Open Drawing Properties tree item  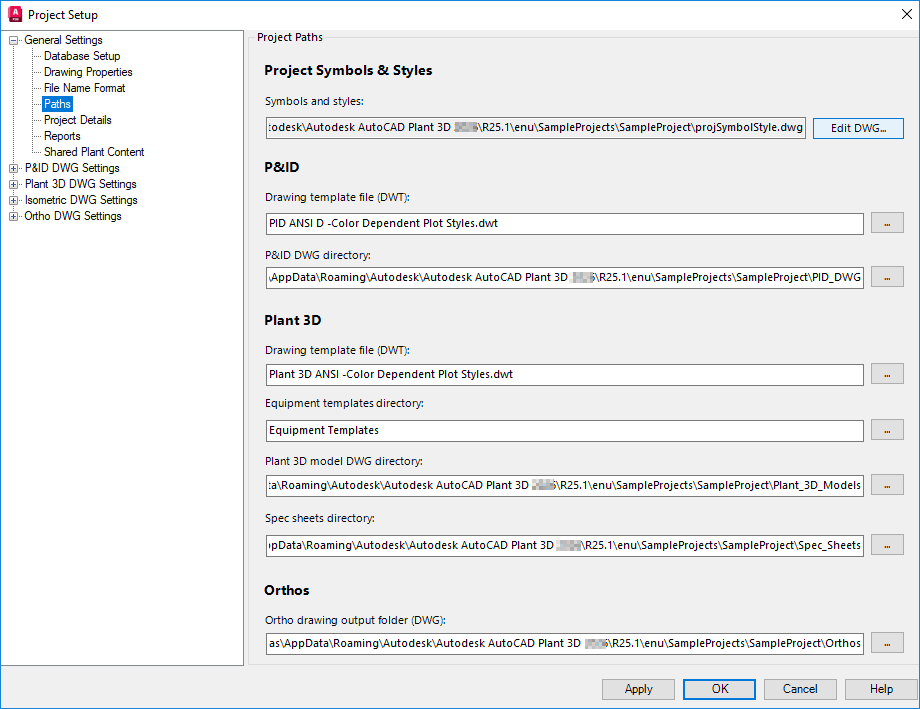tap(88, 72)
